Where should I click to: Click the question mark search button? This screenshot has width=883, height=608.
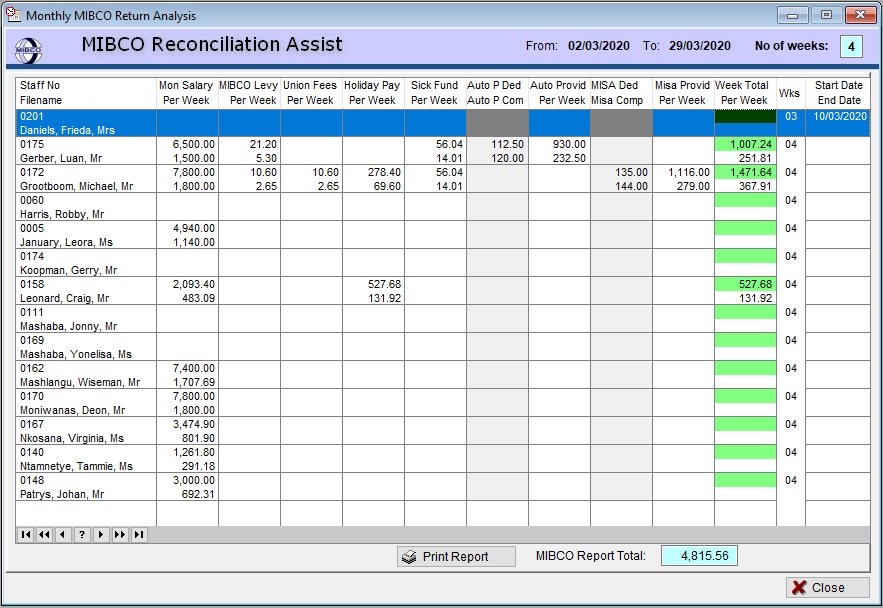(x=82, y=534)
